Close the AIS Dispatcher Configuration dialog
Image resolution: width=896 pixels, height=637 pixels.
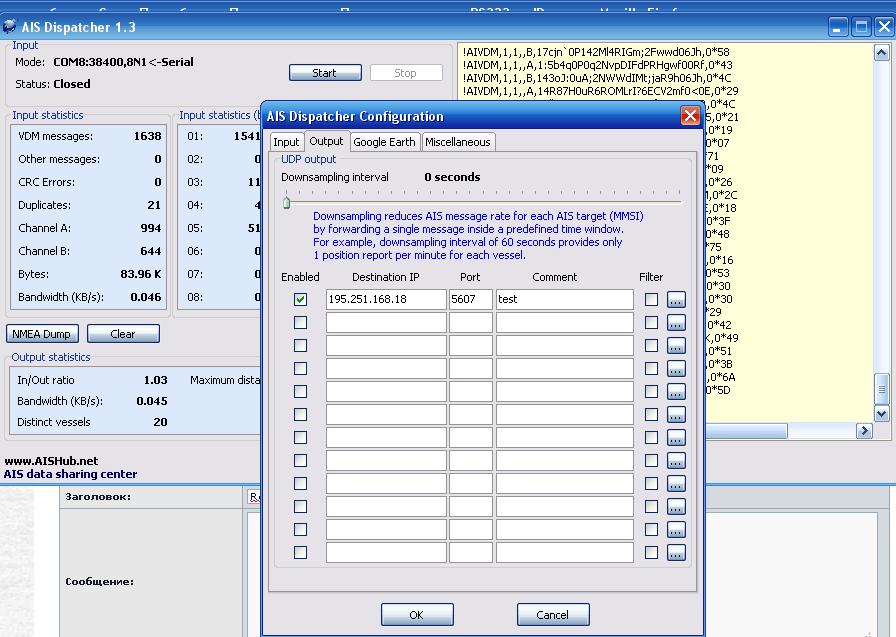click(x=690, y=116)
